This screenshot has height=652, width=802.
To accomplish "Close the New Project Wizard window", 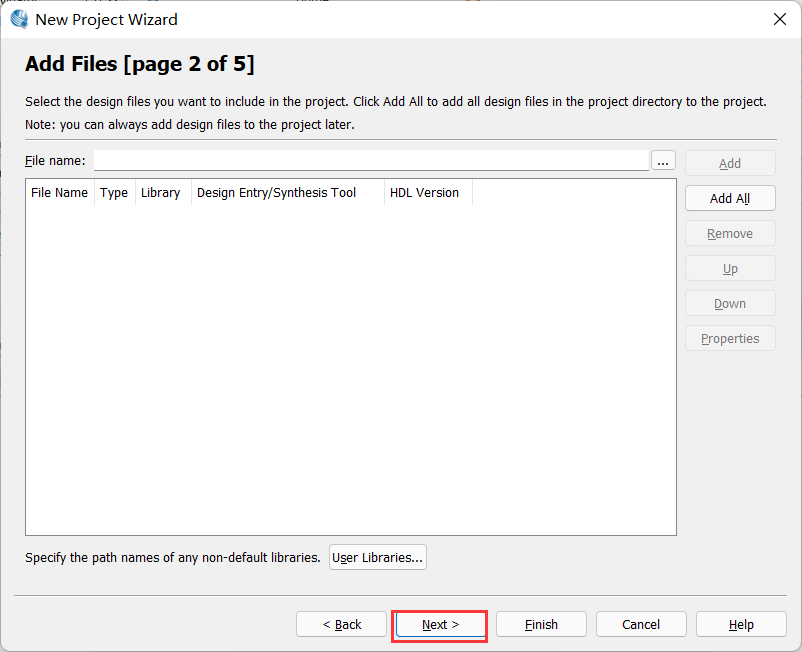I will [779, 19].
